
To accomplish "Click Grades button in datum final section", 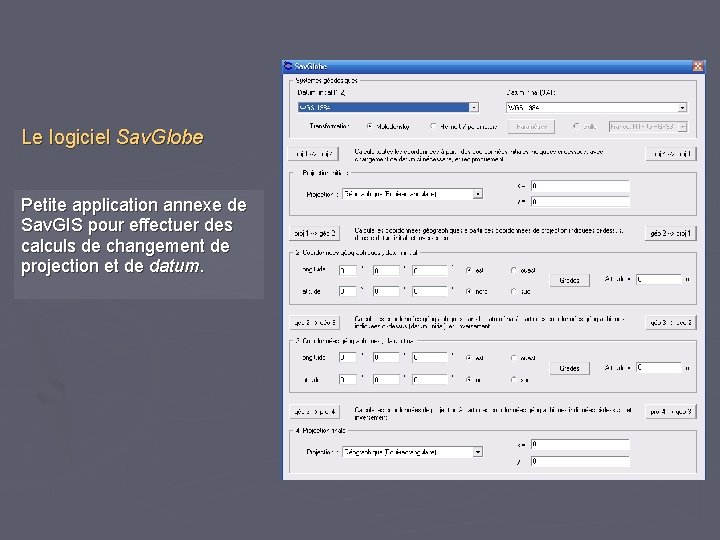I will click(x=569, y=368).
